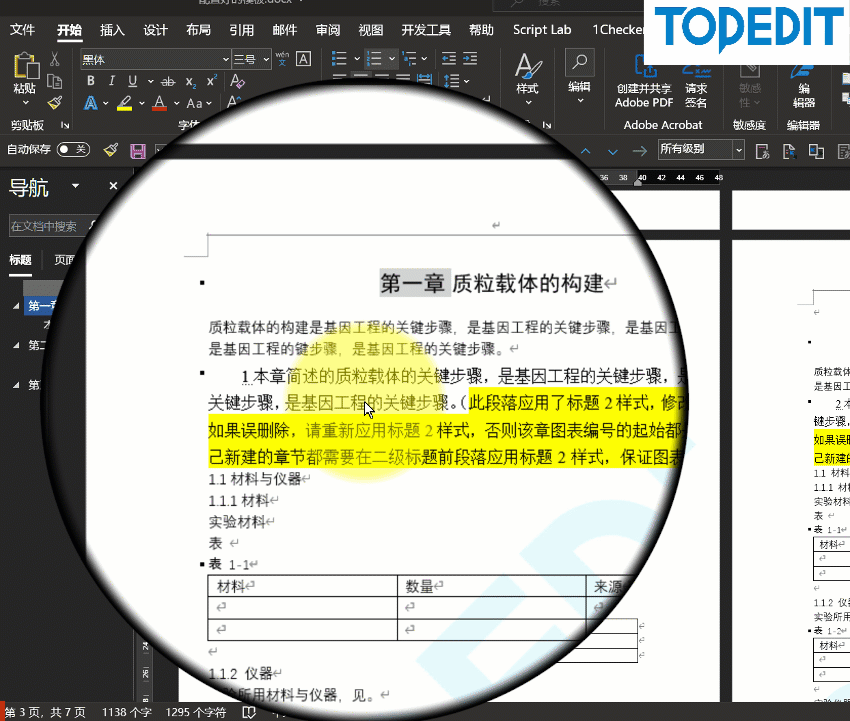Apply Underline formatting
The width and height of the screenshot is (850, 721).
coord(133,81)
